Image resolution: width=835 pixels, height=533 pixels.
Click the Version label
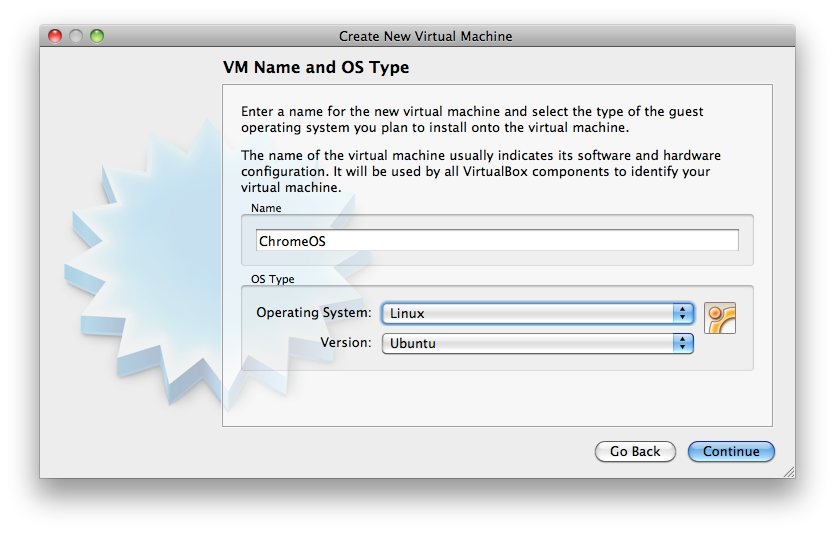(x=345, y=343)
